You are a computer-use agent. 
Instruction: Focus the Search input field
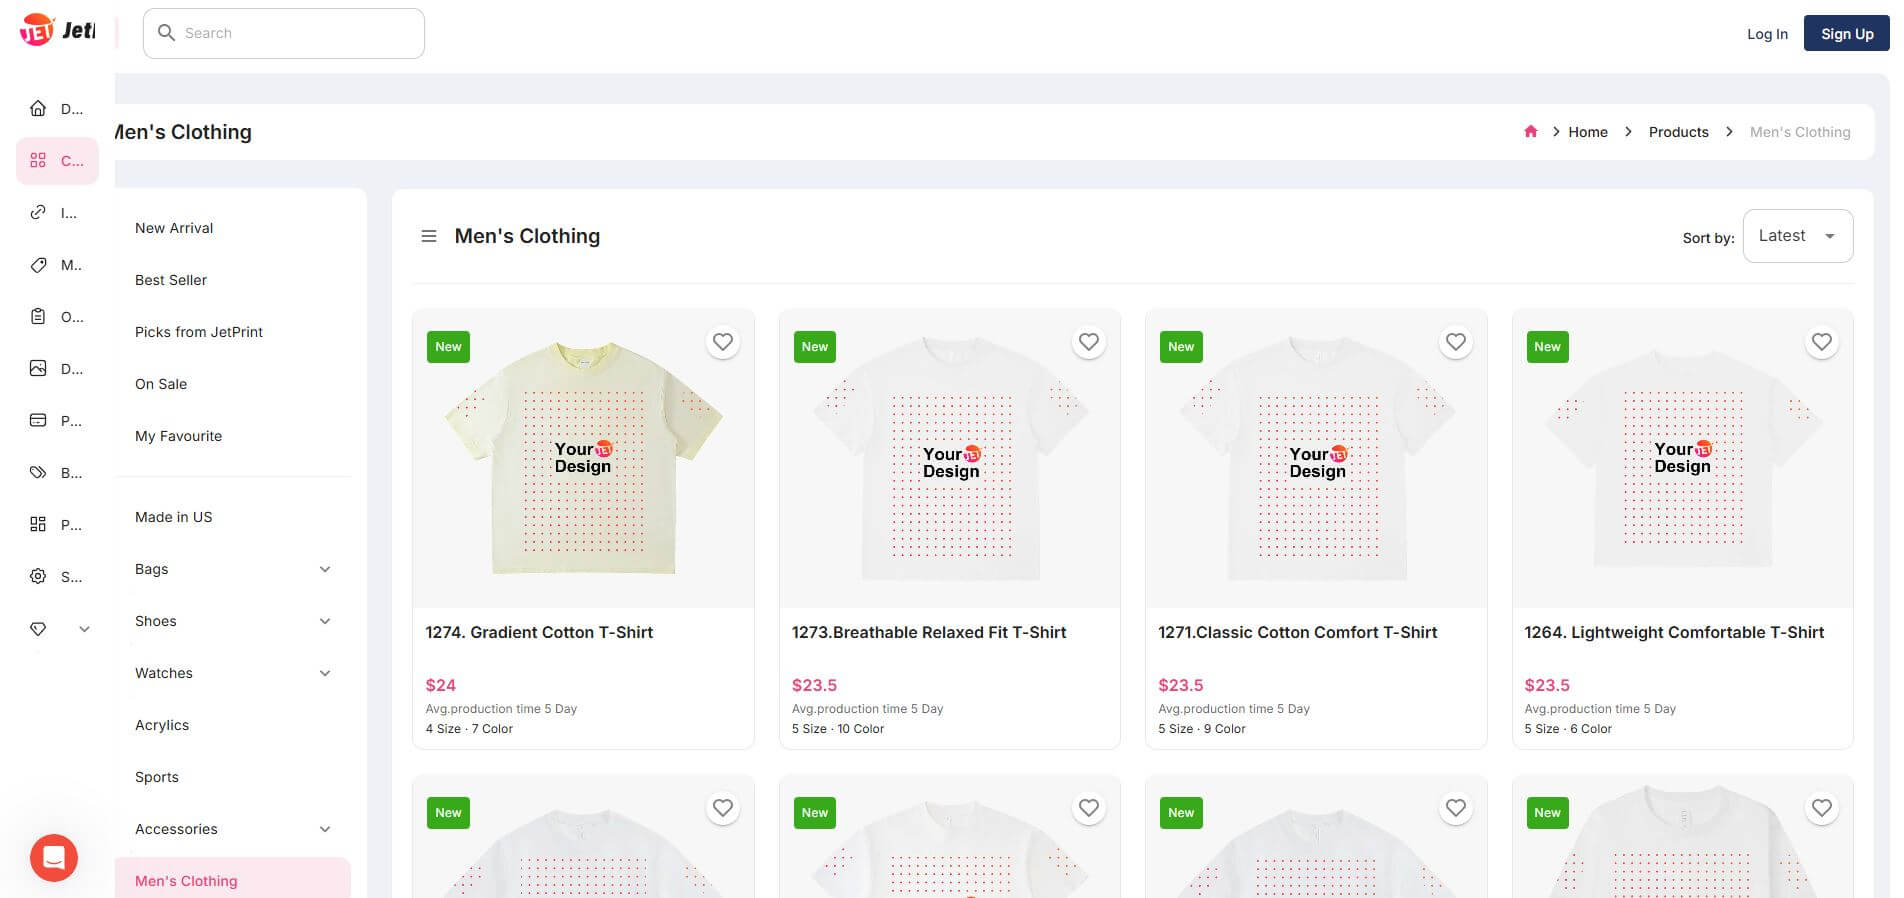point(284,33)
